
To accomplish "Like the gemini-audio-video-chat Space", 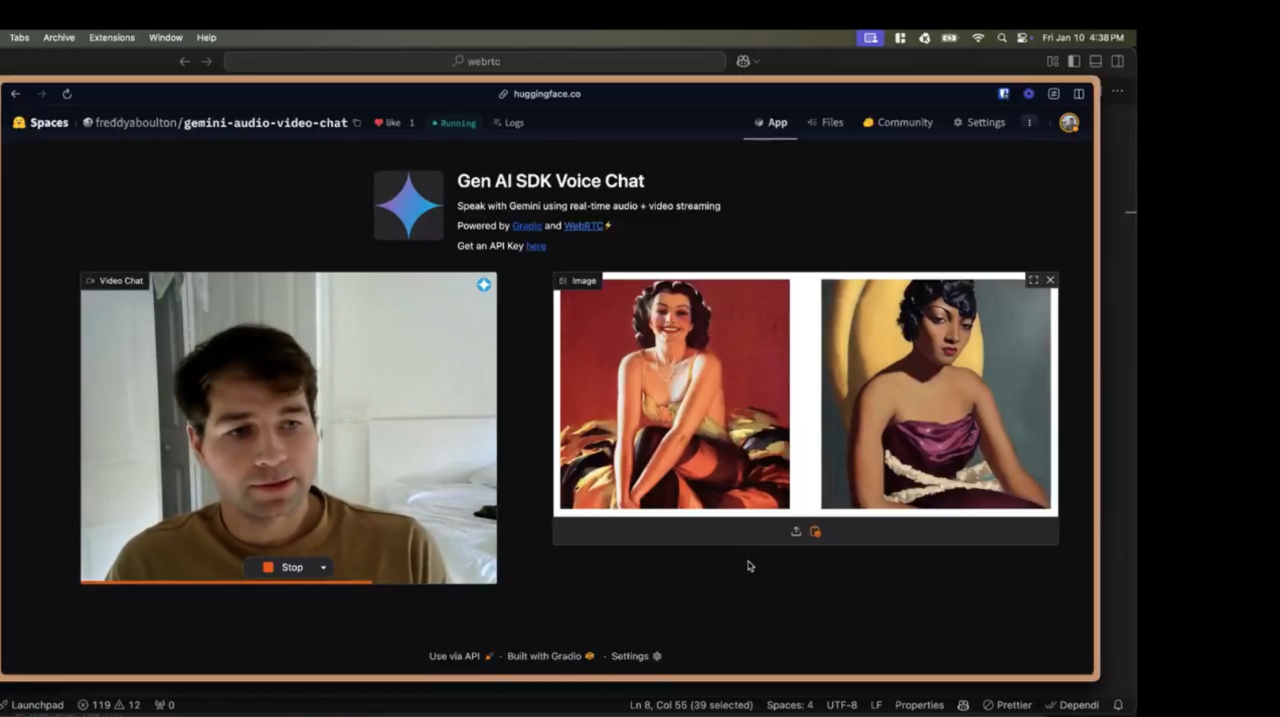I will (x=387, y=123).
